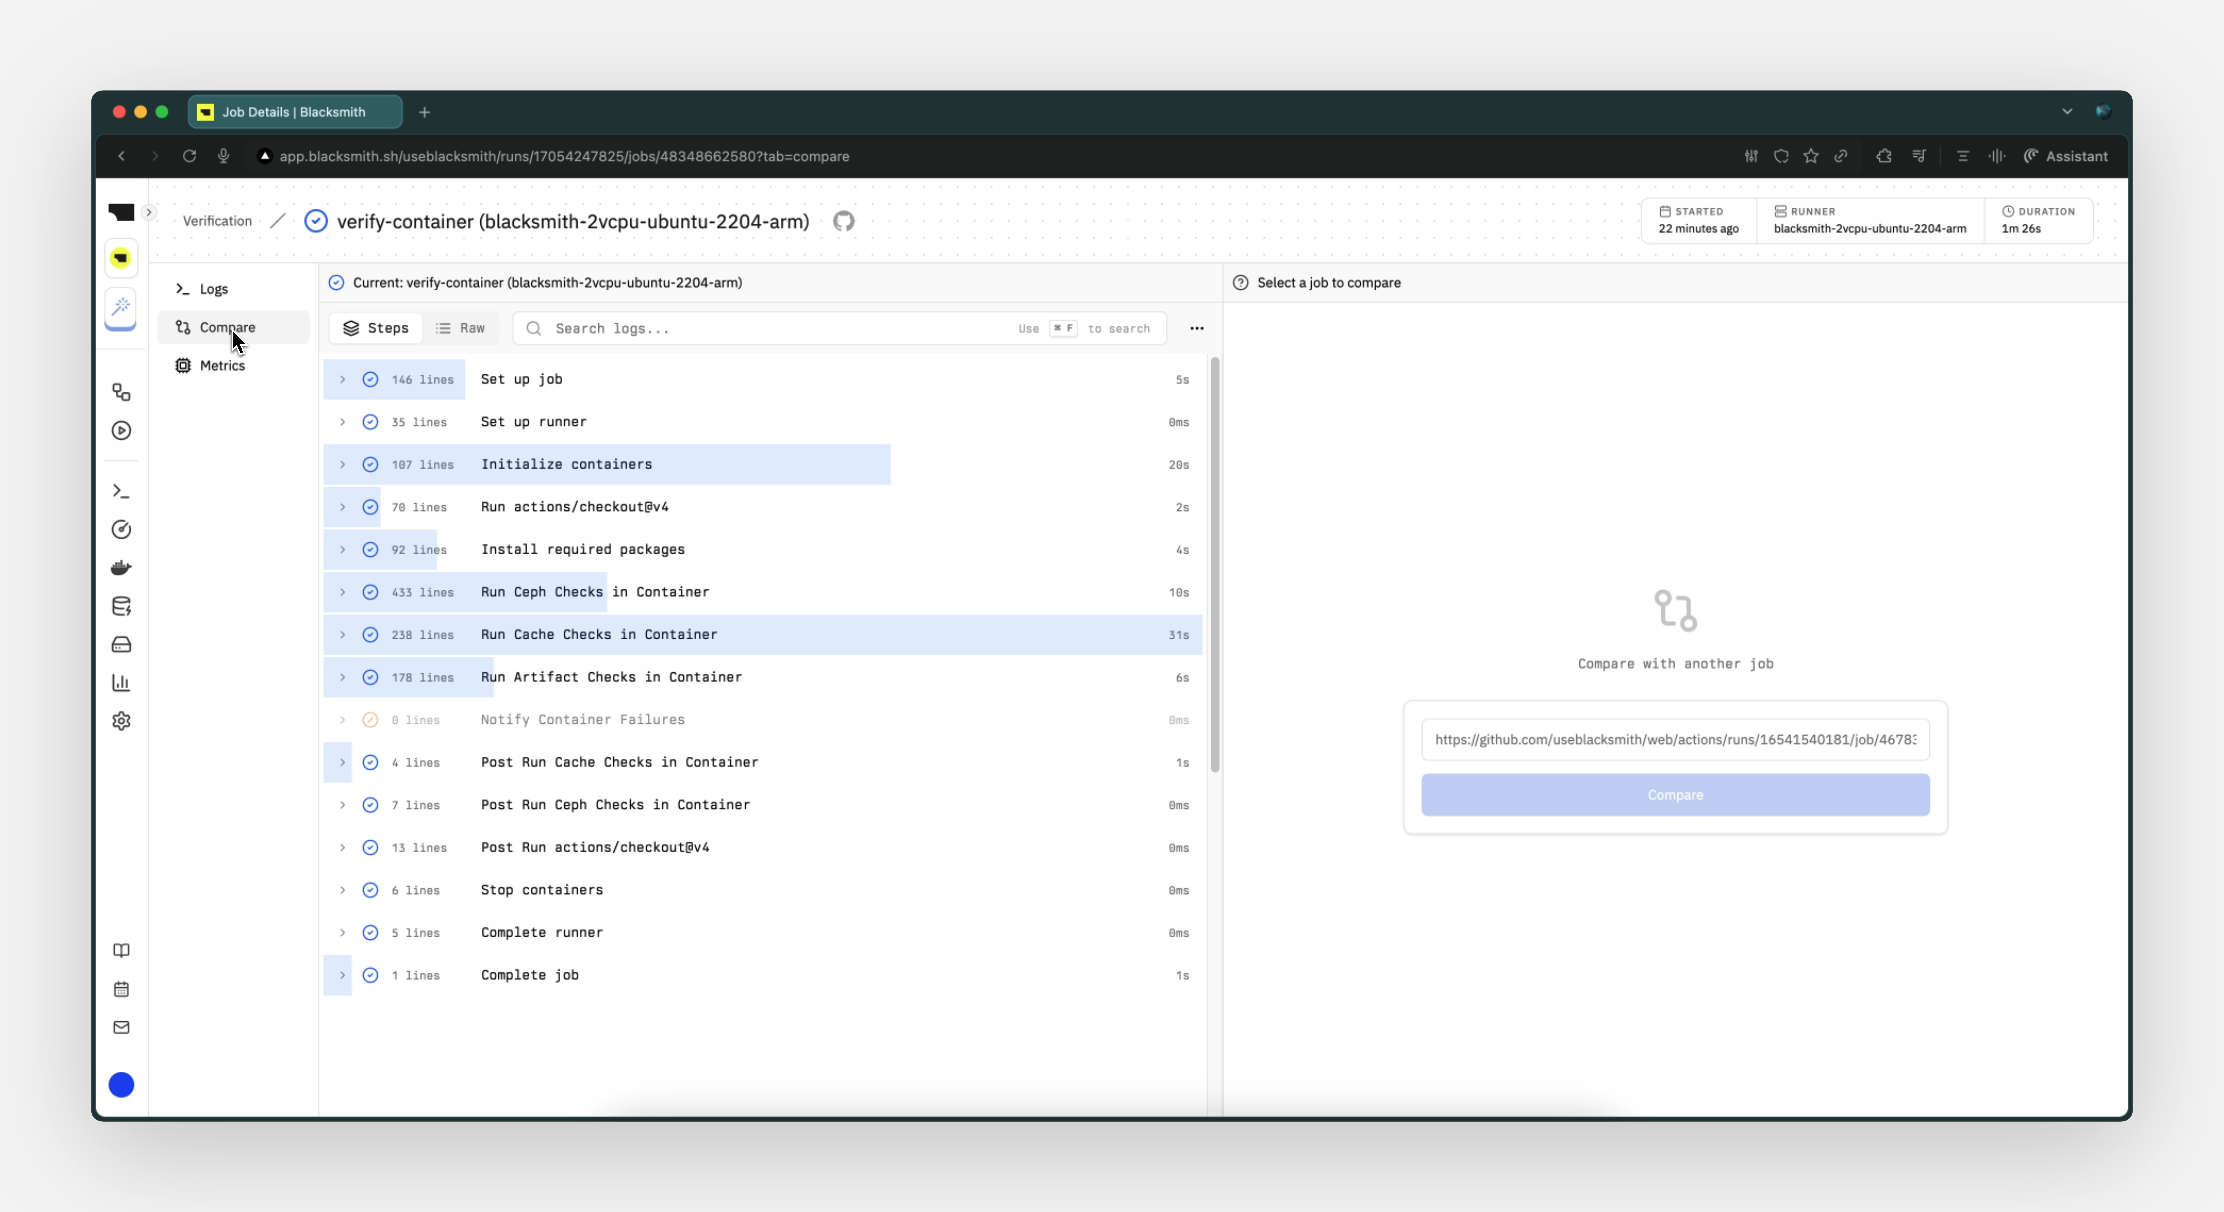The width and height of the screenshot is (2224, 1212).
Task: Click the blue user avatar circle
Action: [x=121, y=1085]
